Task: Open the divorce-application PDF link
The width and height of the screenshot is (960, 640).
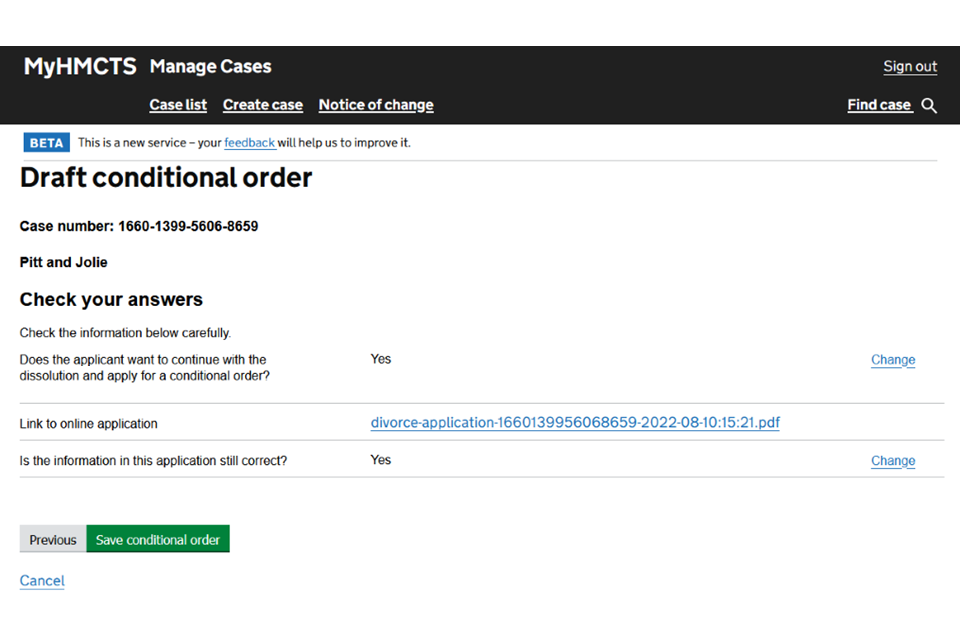Action: [575, 423]
